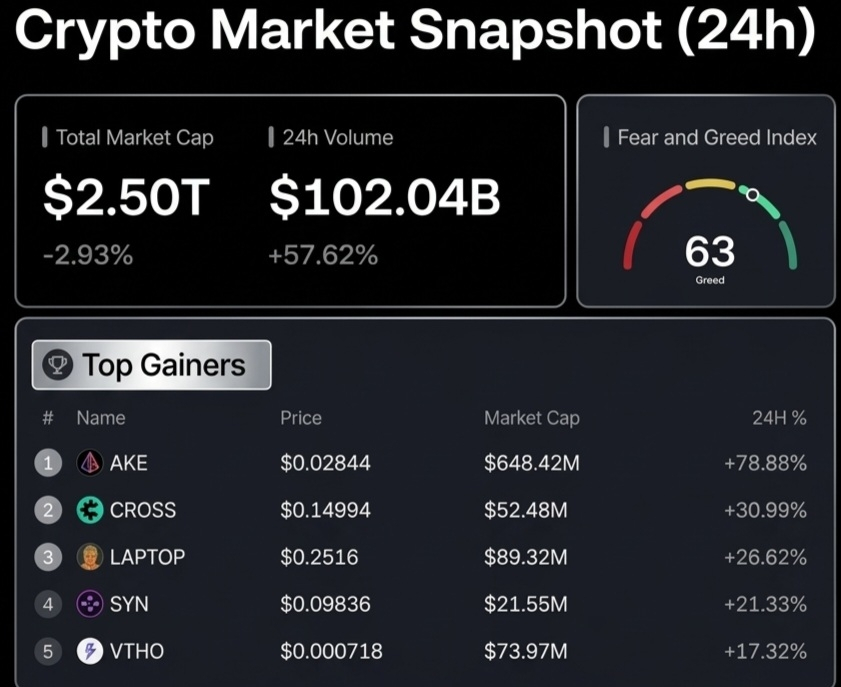Select the Top Gainers tab
This screenshot has width=841, height=687.
tap(151, 365)
